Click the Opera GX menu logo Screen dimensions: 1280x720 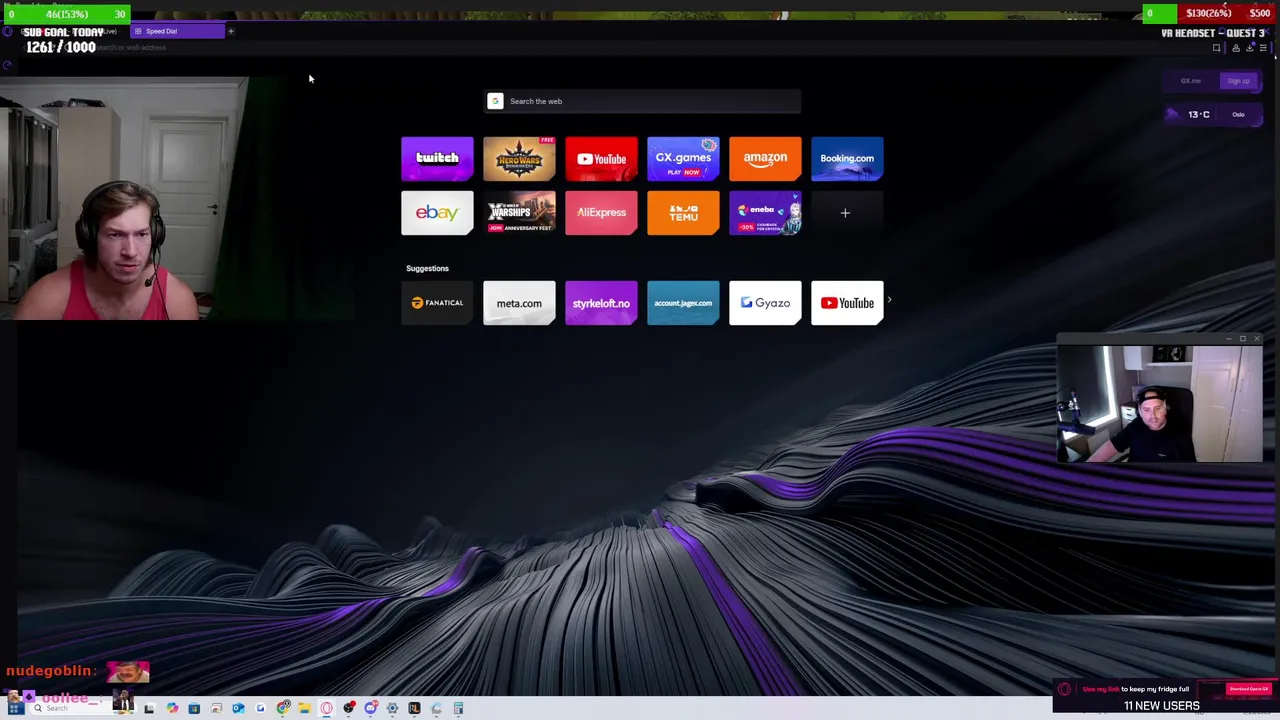[8, 31]
